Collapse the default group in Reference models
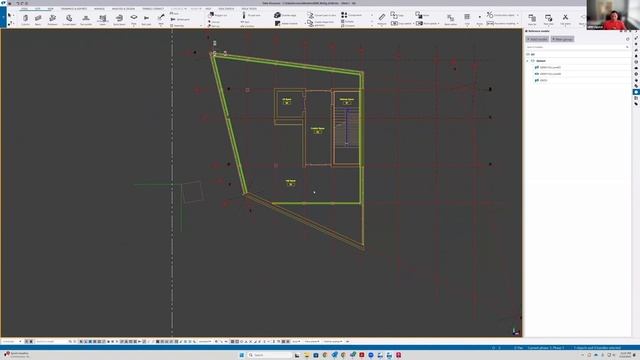The height and width of the screenshot is (360, 640). click(527, 61)
